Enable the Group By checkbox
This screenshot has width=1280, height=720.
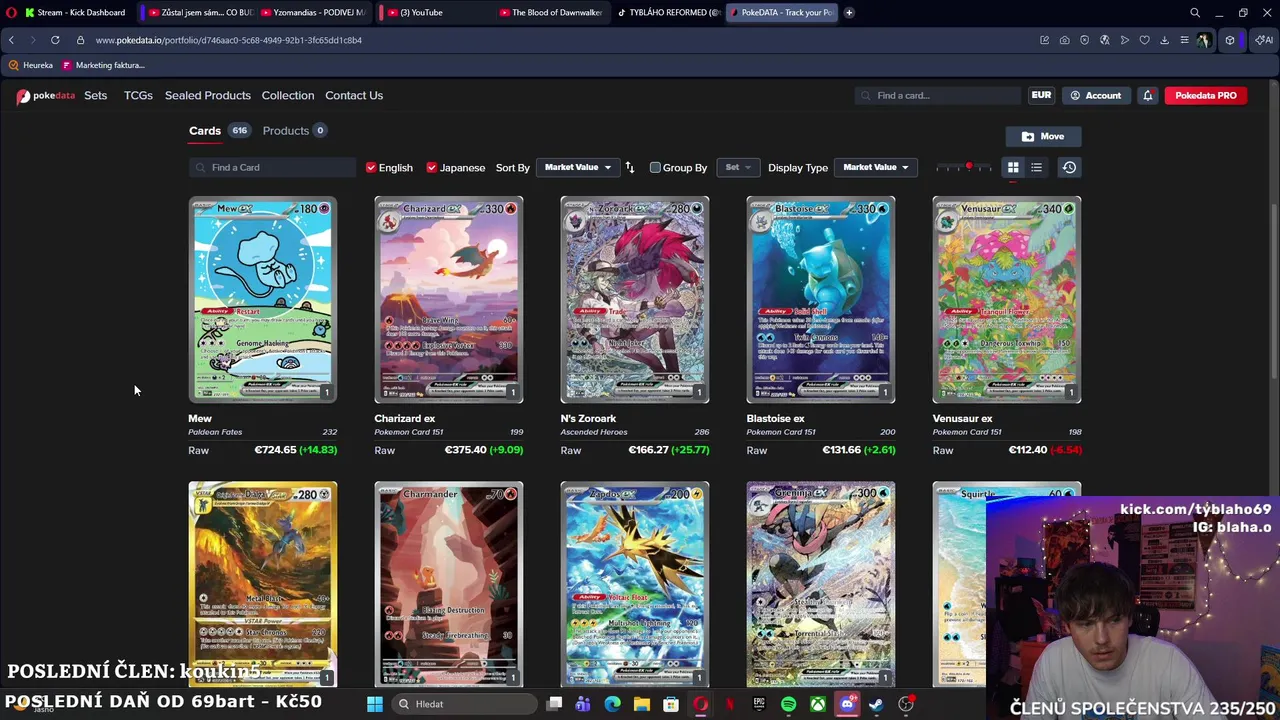655,168
